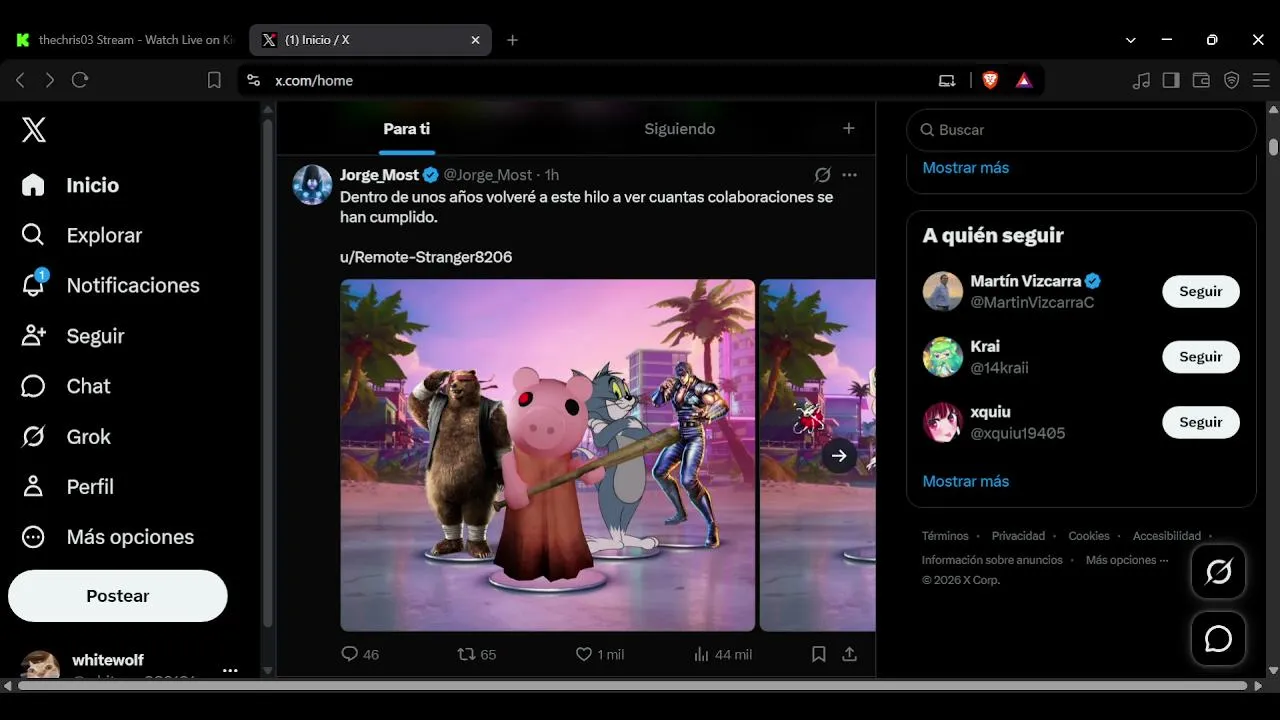Screen dimensions: 1280x720
Task: Open Jorge_Most's profile picture
Action: tap(312, 185)
